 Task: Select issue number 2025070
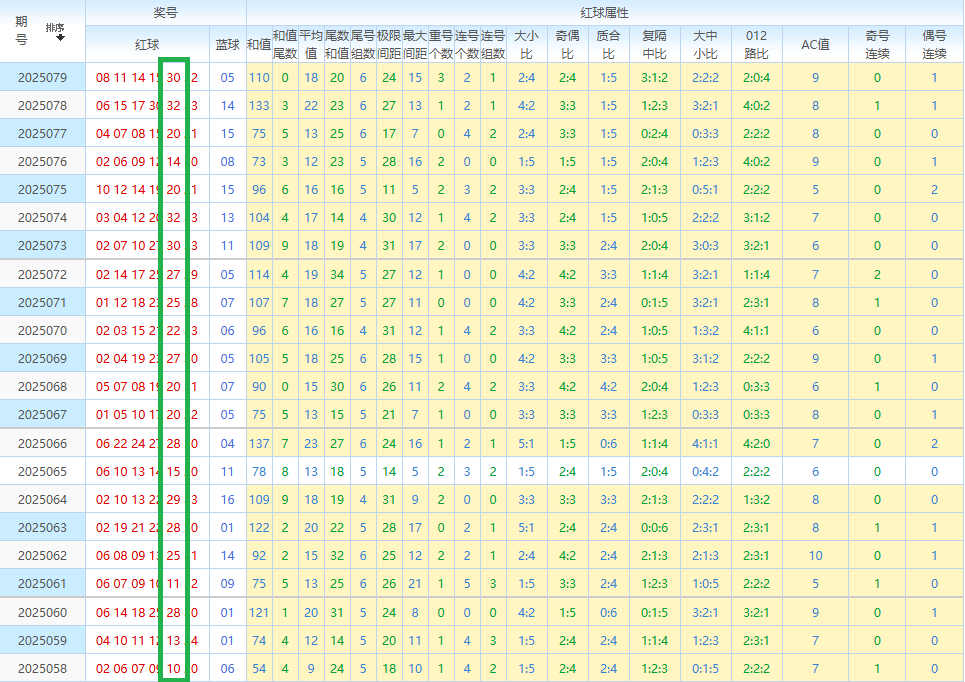pos(42,331)
